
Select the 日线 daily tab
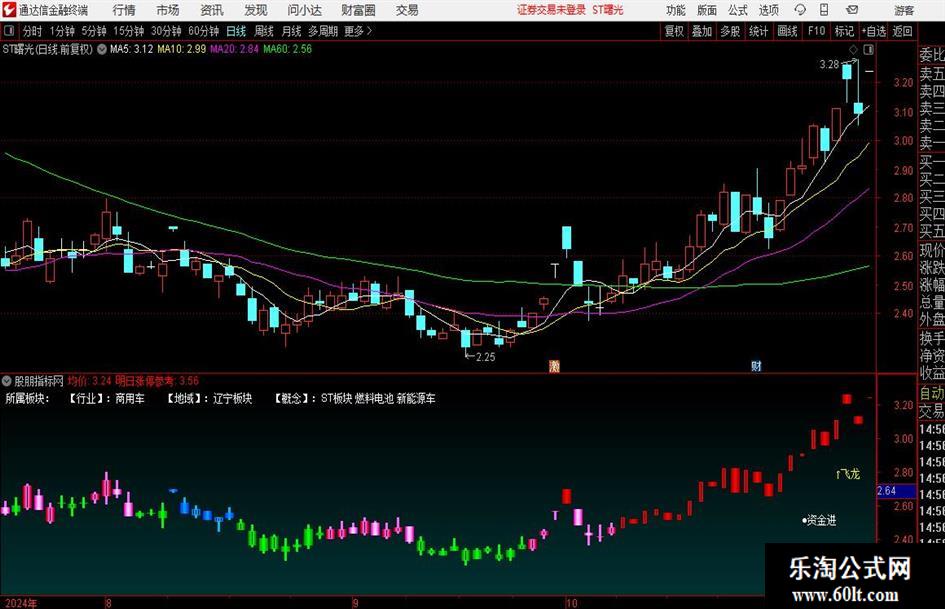(236, 31)
